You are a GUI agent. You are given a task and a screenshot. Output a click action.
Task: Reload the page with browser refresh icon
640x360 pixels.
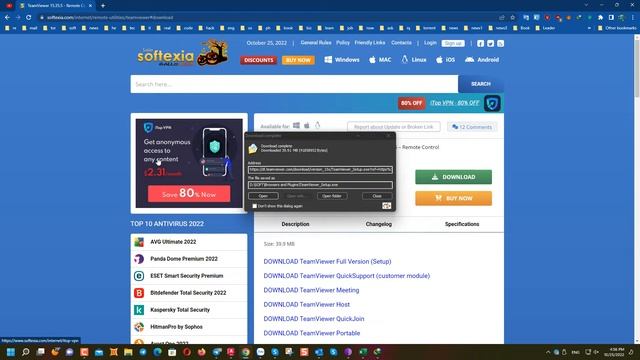[29, 18]
